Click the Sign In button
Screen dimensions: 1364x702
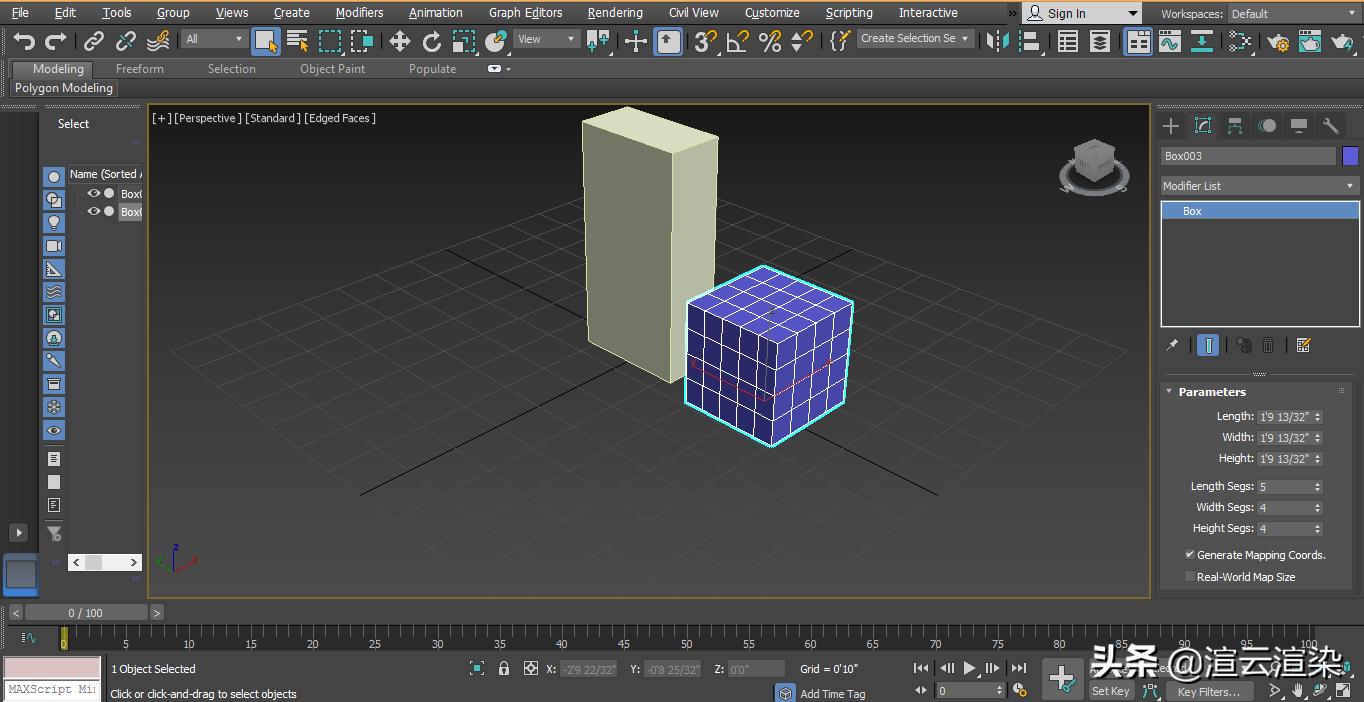[x=1070, y=13]
